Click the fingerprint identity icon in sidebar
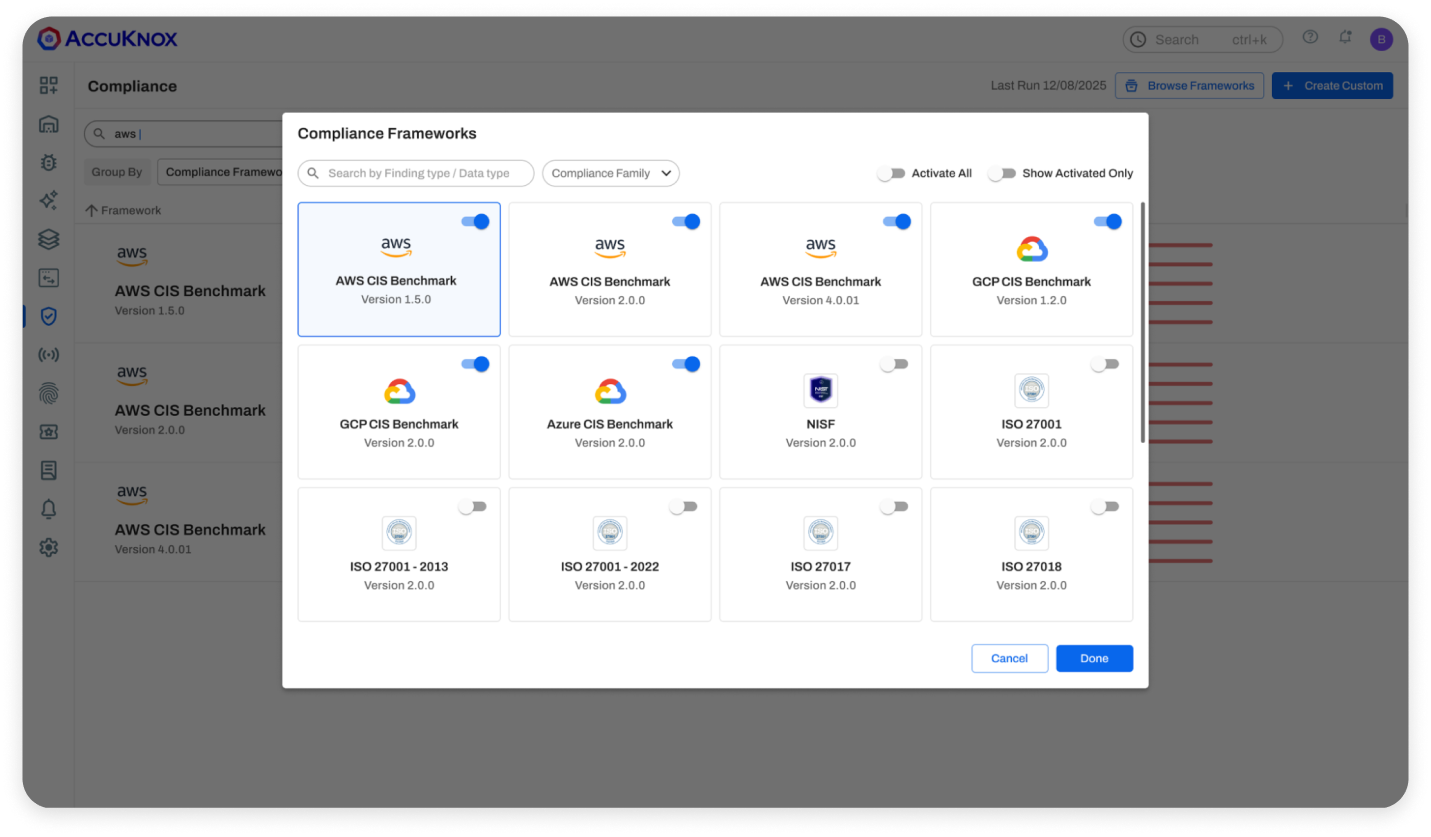The image size is (1431, 837). pos(47,392)
